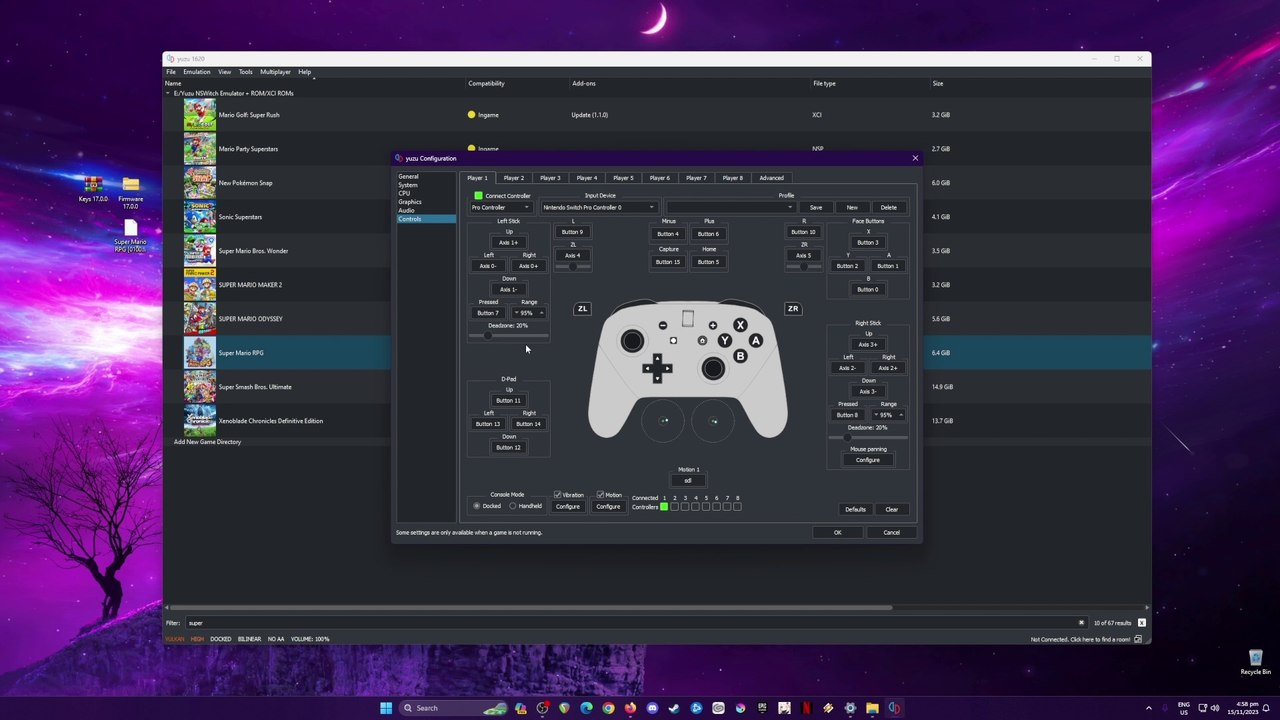Open Netflix from the taskbar

coord(806,708)
